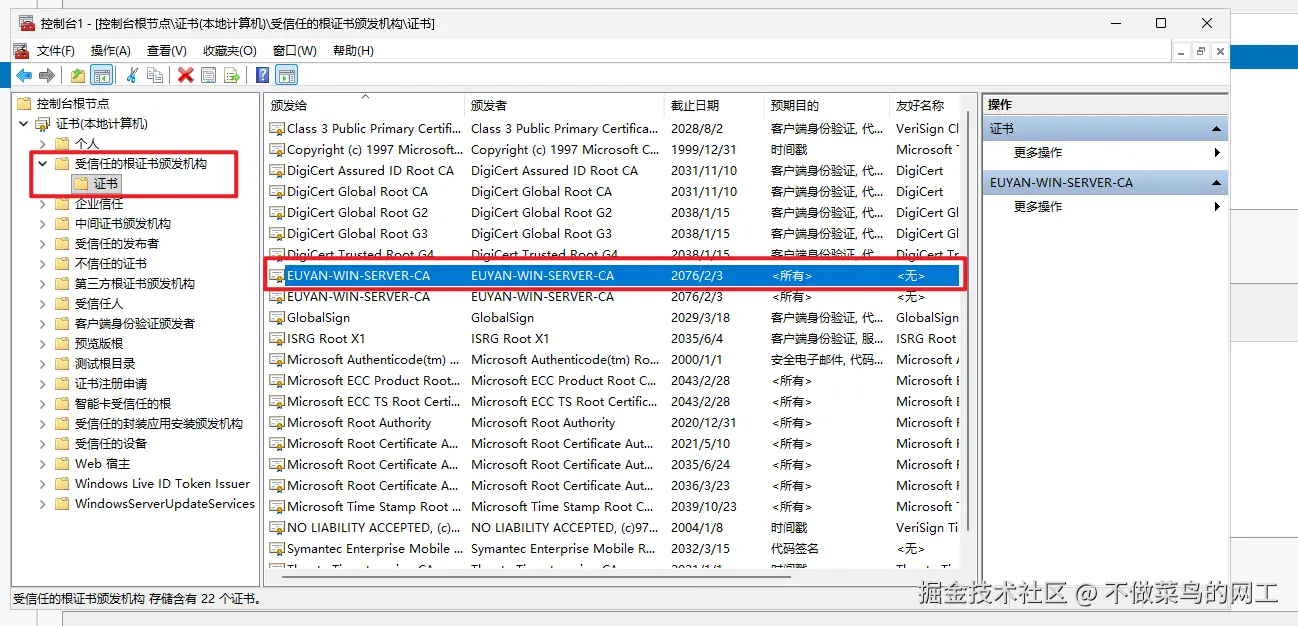The image size is (1298, 626).
Task: Click the Cut scissors toolbar icon
Action: 131,75
